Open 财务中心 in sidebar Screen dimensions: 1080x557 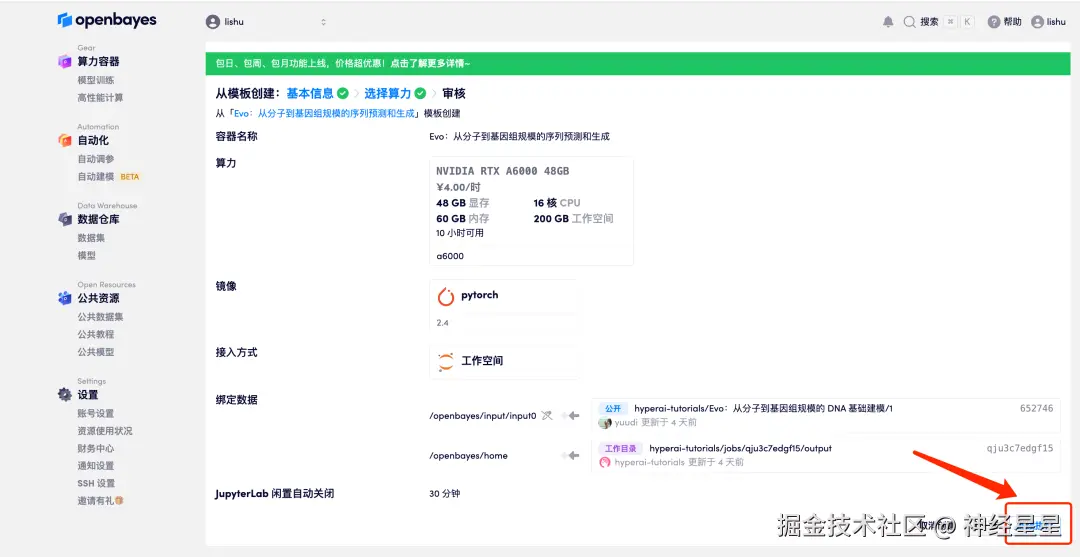click(x=96, y=448)
